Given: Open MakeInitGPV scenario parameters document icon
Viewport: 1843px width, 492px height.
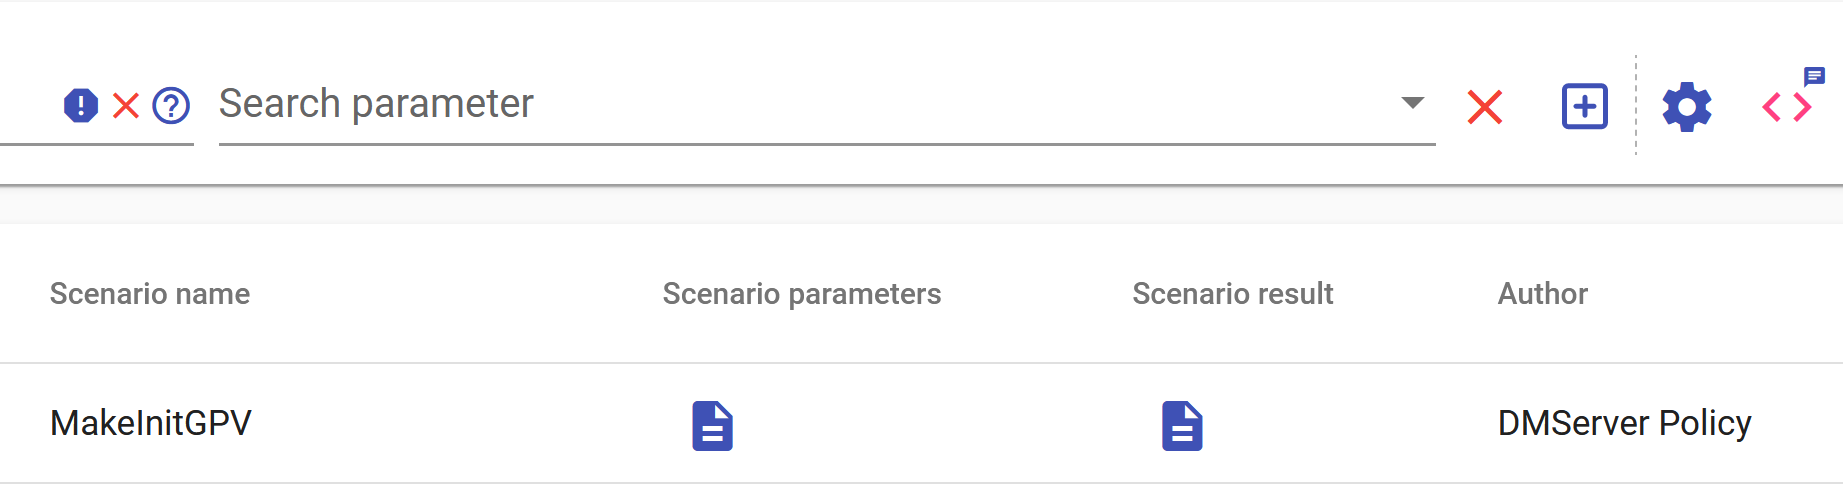Looking at the screenshot, I should pos(712,426).
